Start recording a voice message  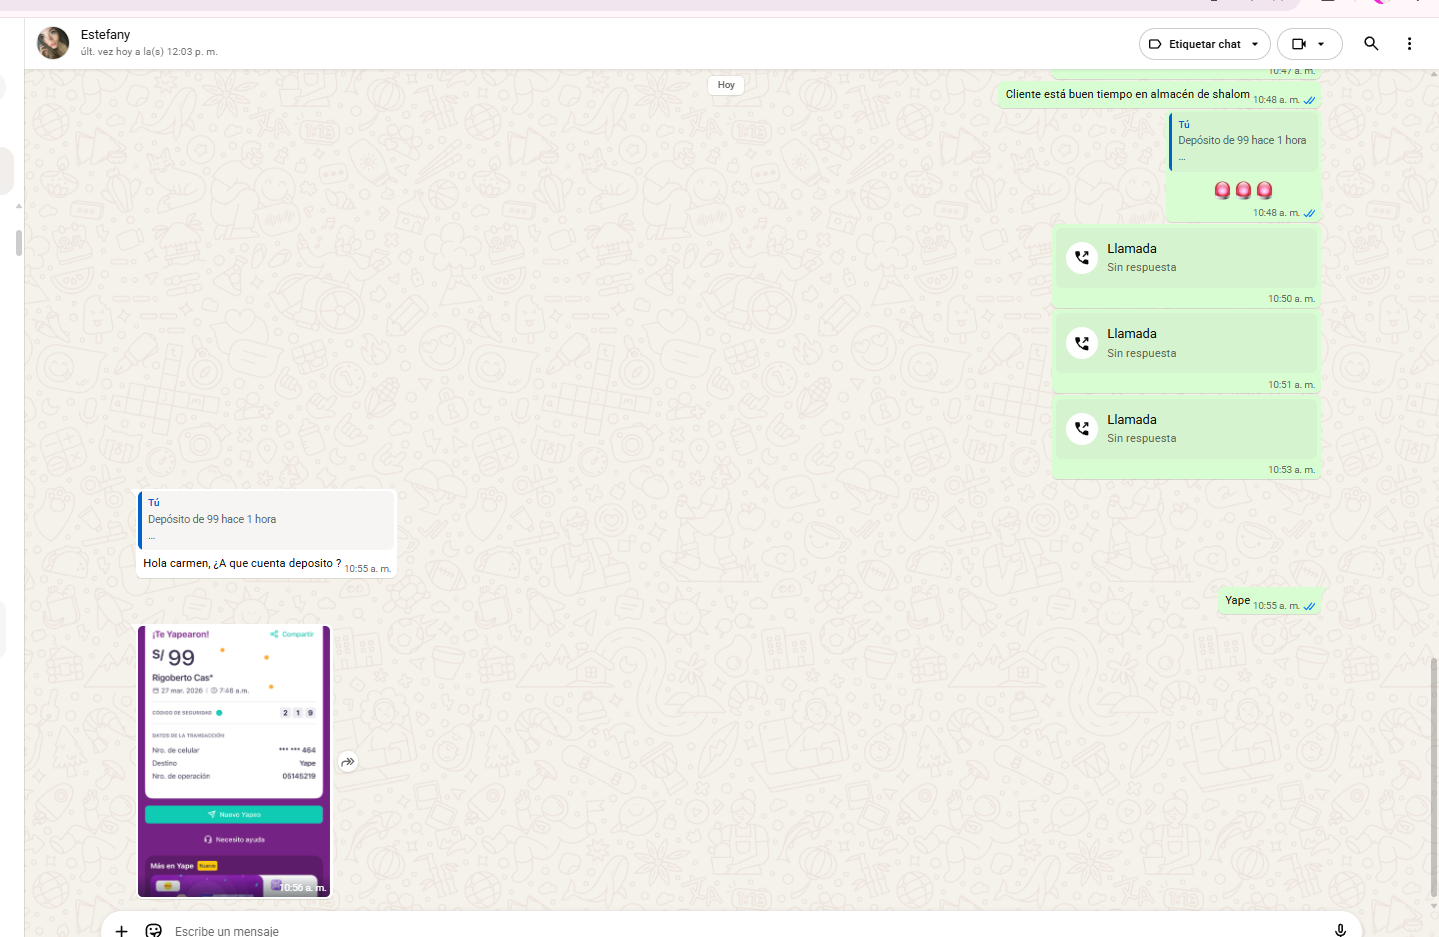point(1340,930)
